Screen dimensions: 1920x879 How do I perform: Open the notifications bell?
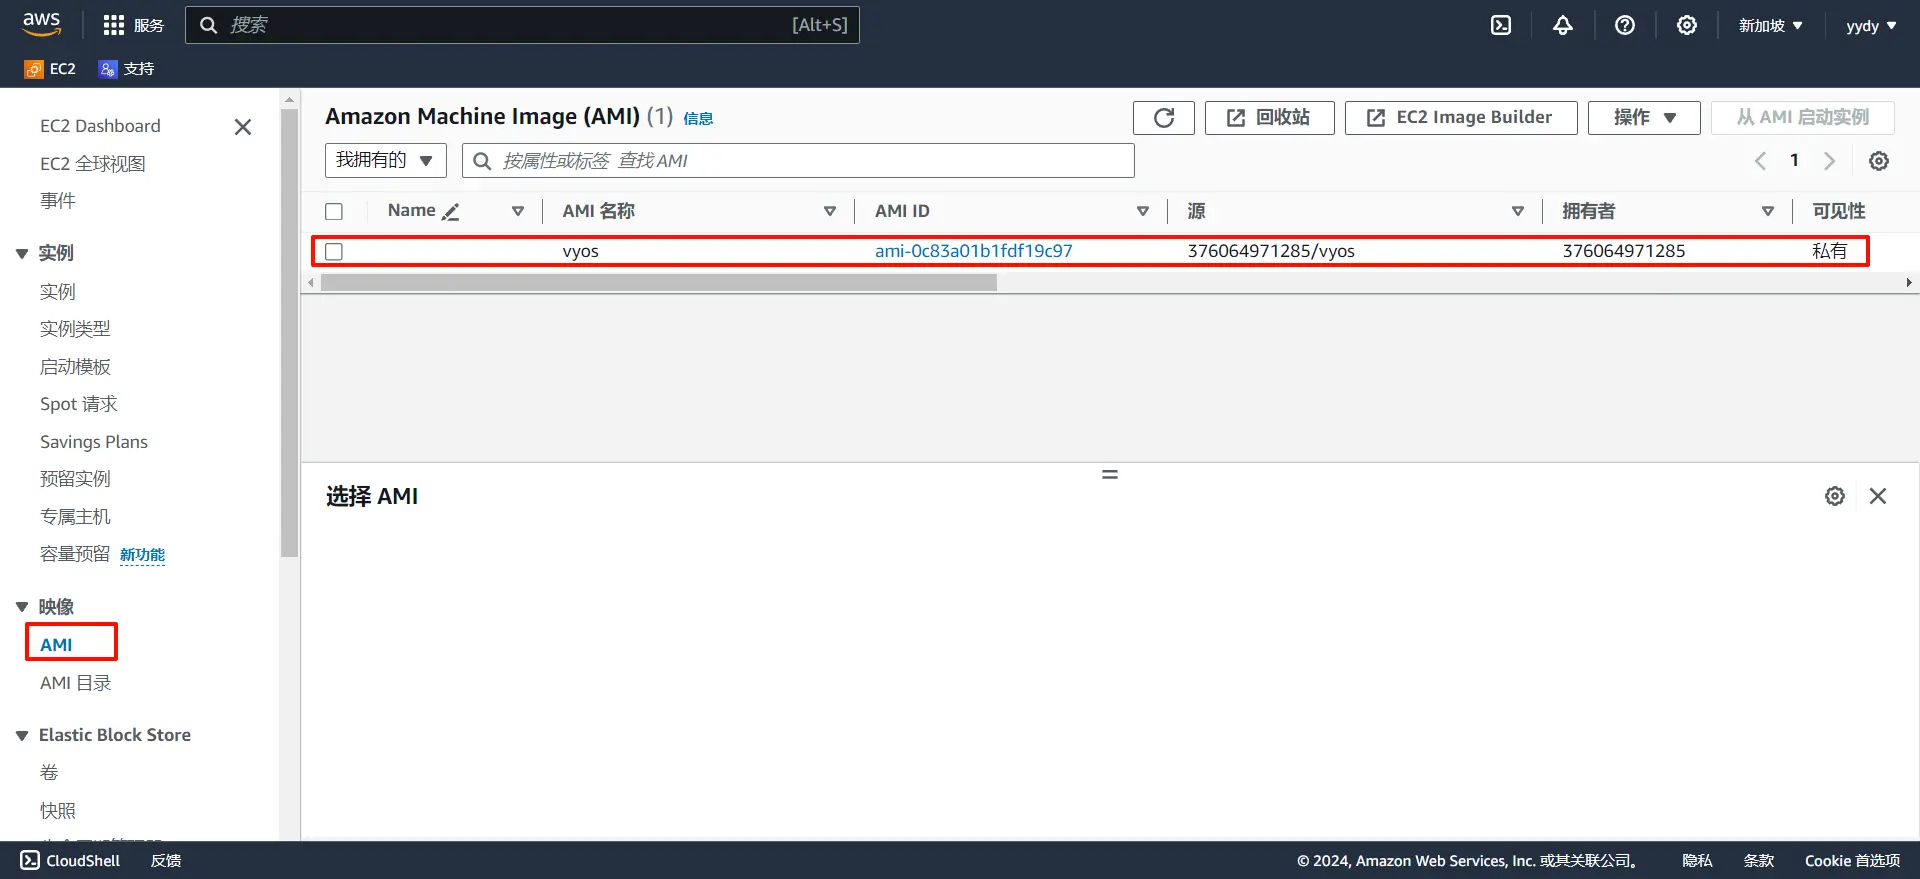[1563, 25]
